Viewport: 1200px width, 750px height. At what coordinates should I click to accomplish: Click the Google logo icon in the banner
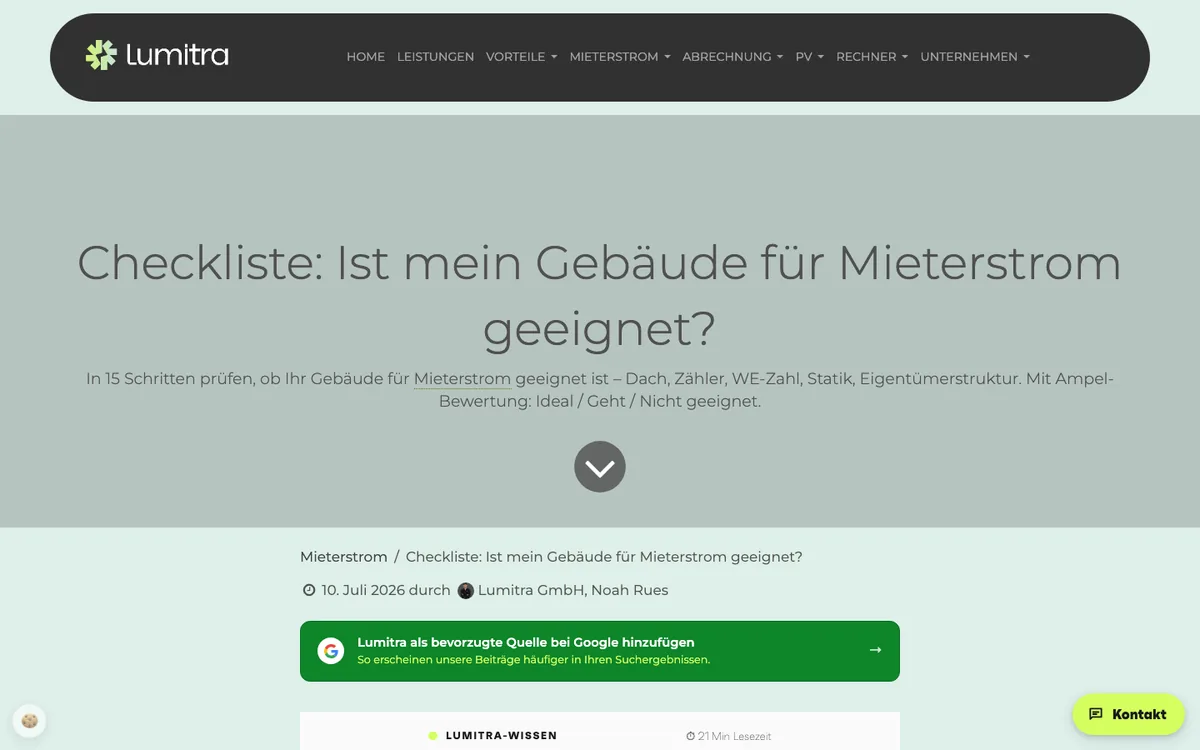coord(331,651)
